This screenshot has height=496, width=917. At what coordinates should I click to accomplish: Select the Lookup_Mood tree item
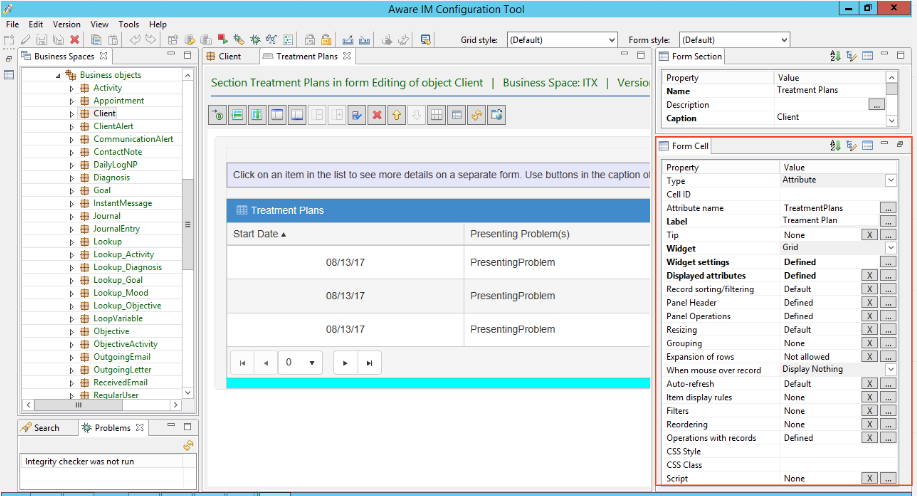[x=120, y=293]
